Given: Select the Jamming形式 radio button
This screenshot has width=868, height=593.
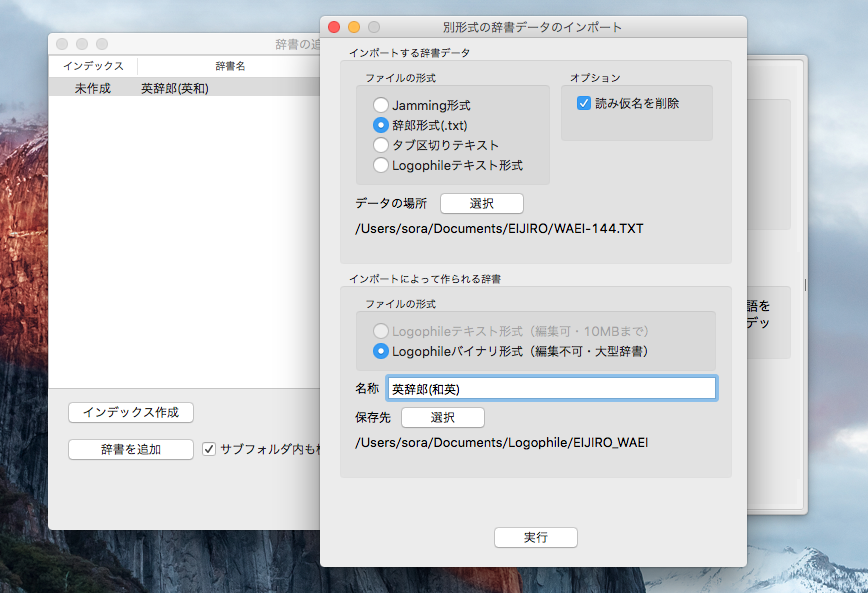Looking at the screenshot, I should [x=381, y=105].
